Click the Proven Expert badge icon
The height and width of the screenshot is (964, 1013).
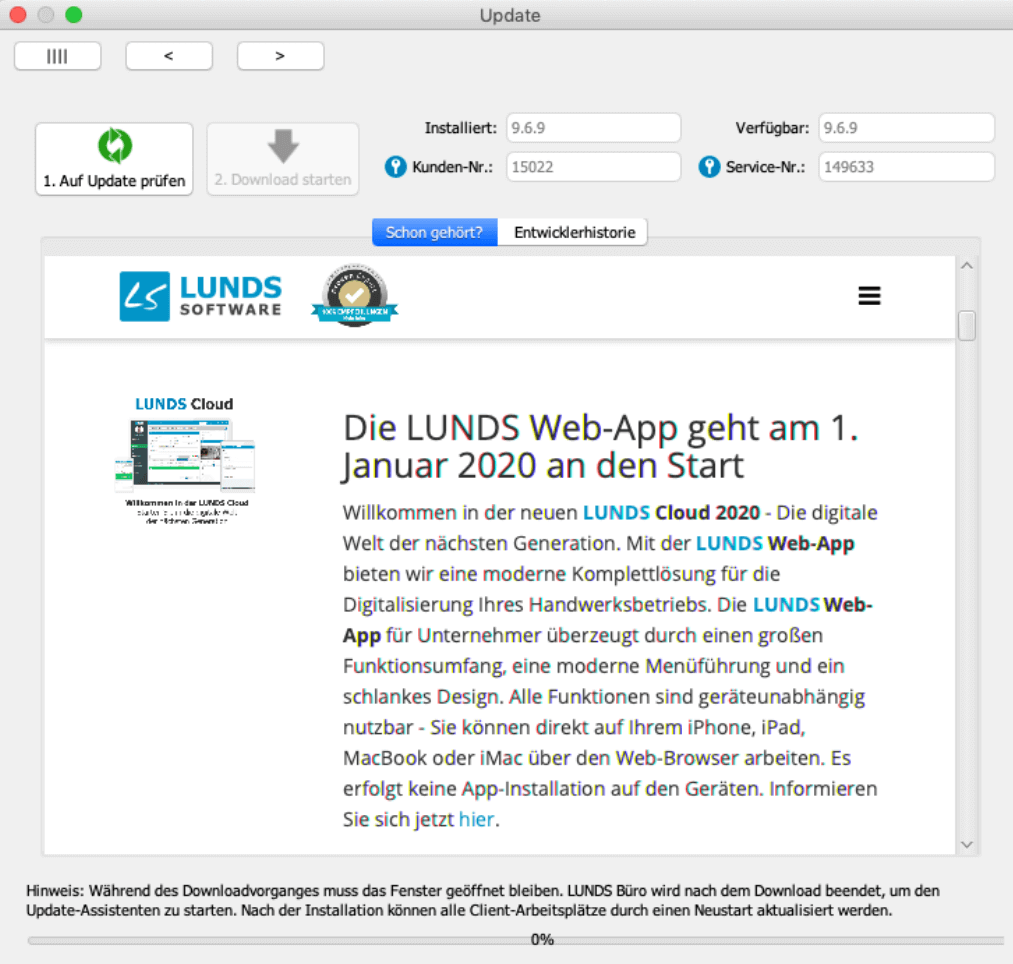tap(354, 295)
